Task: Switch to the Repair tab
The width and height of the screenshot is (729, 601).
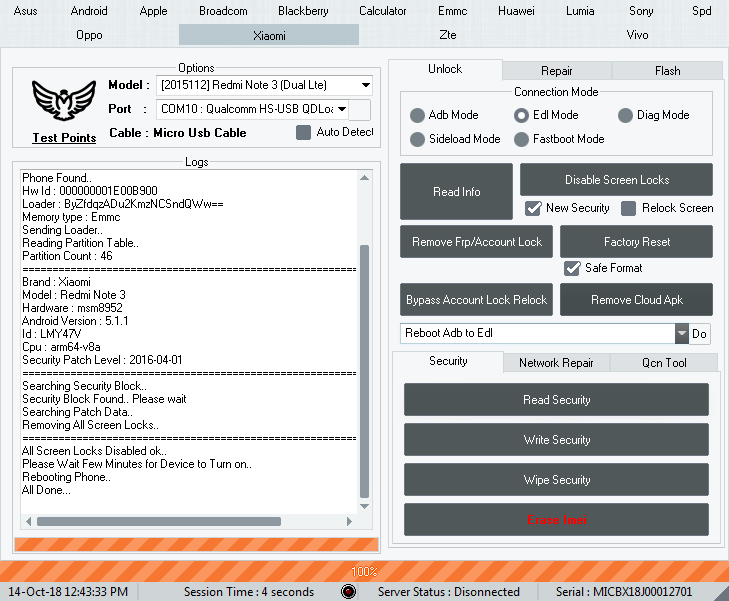Action: pos(557,71)
